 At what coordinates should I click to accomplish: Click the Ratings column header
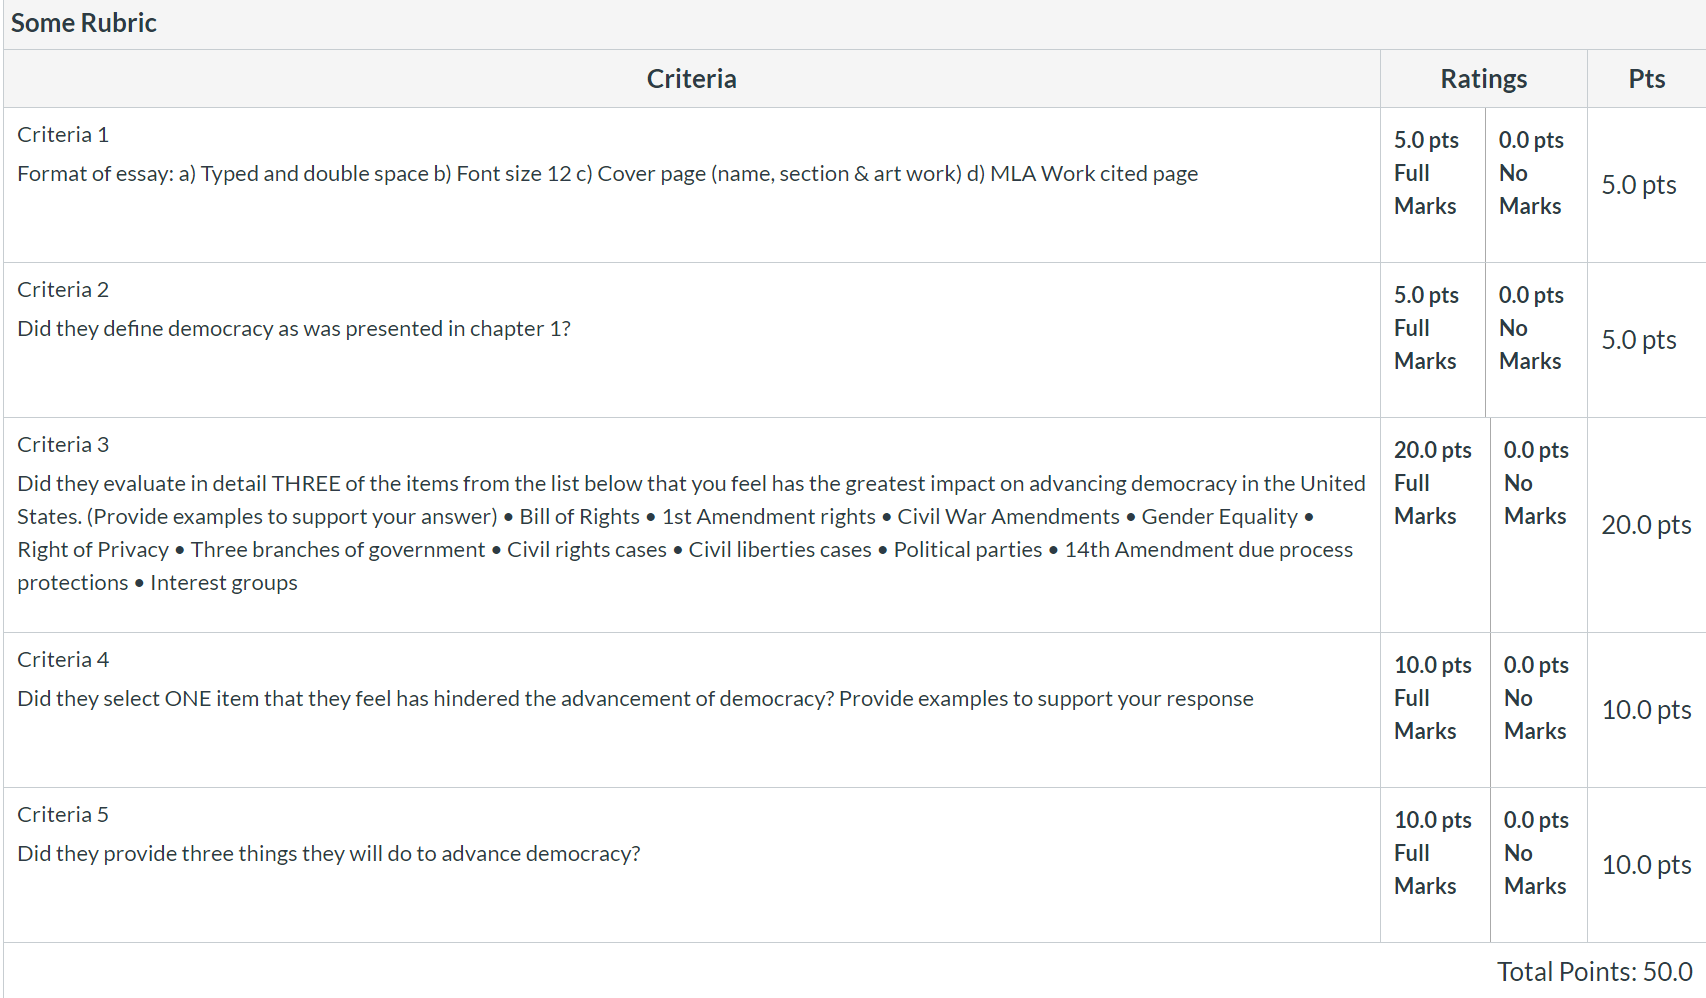(x=1483, y=79)
